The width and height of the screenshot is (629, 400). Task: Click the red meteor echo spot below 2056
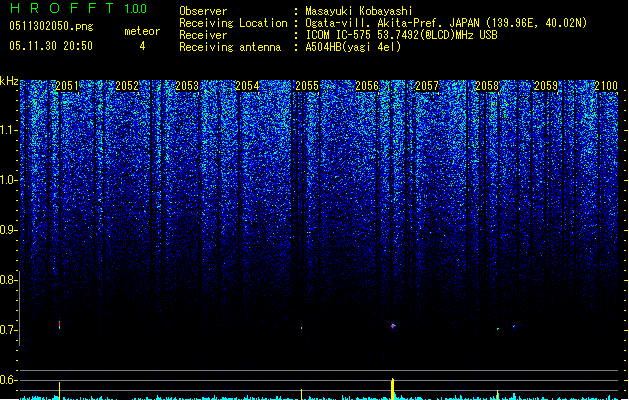coord(393,326)
